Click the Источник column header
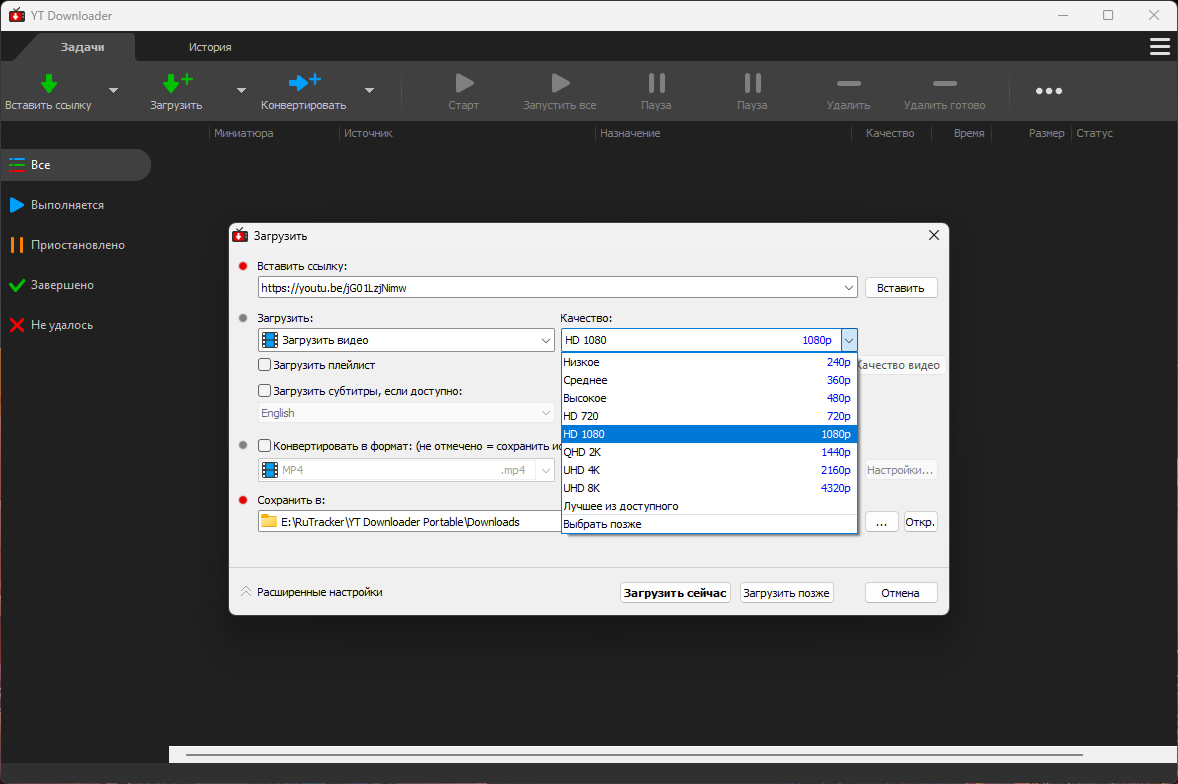Image resolution: width=1178 pixels, height=784 pixels. pyautogui.click(x=368, y=133)
